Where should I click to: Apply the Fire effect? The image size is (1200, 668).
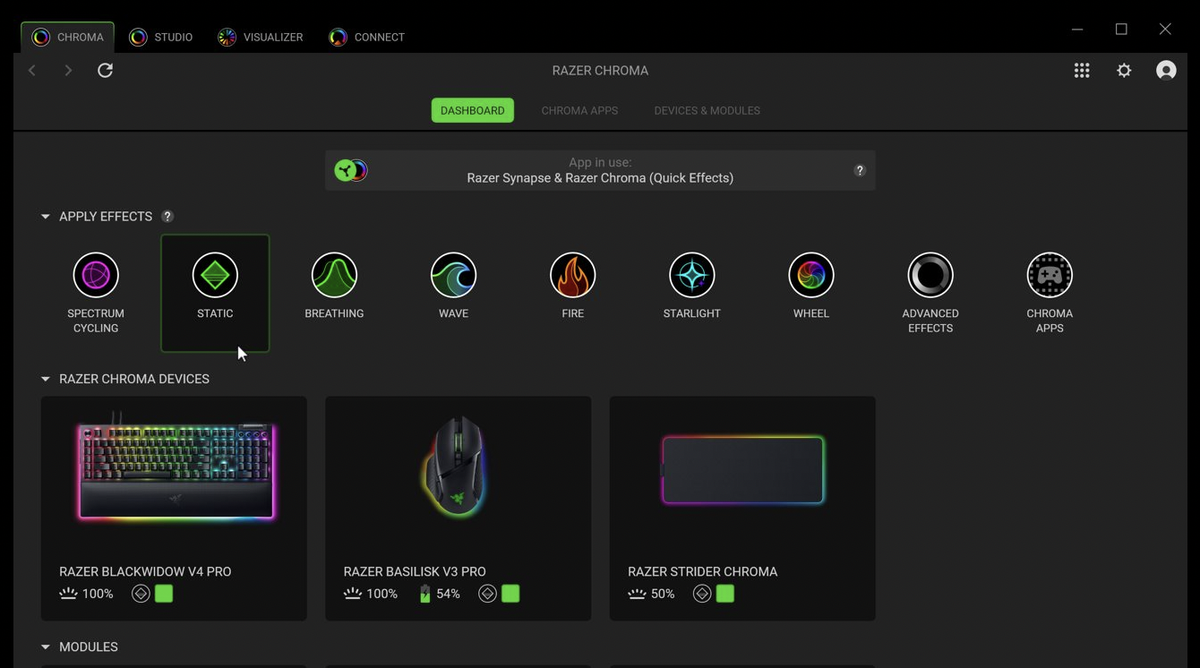point(572,275)
